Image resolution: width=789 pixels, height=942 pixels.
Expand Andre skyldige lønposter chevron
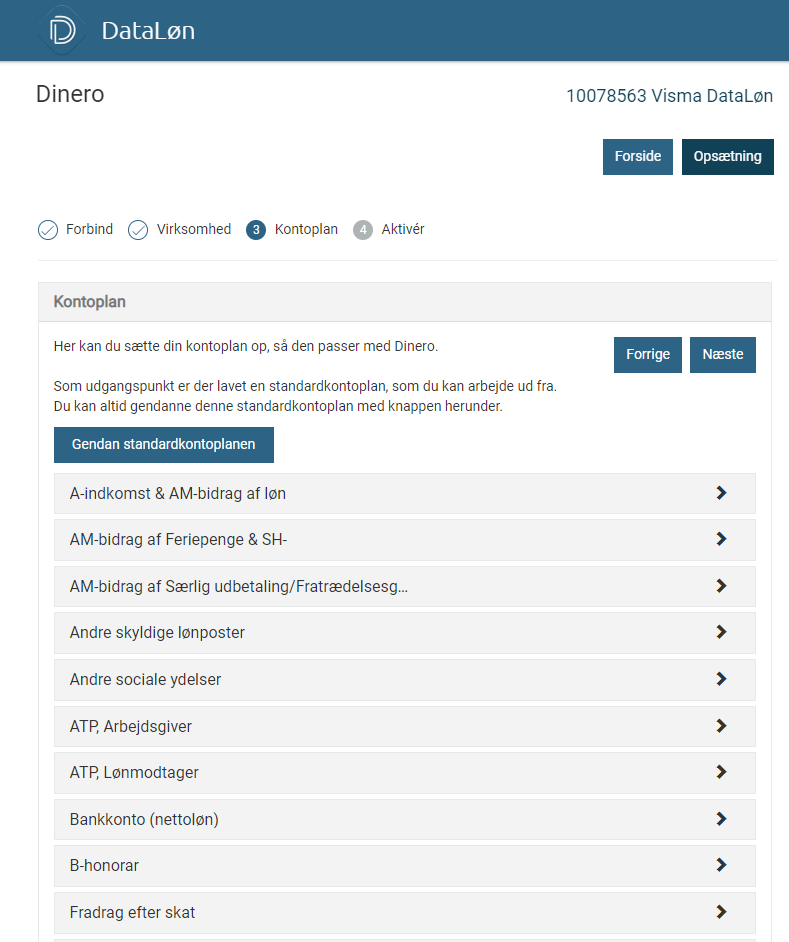click(x=722, y=632)
